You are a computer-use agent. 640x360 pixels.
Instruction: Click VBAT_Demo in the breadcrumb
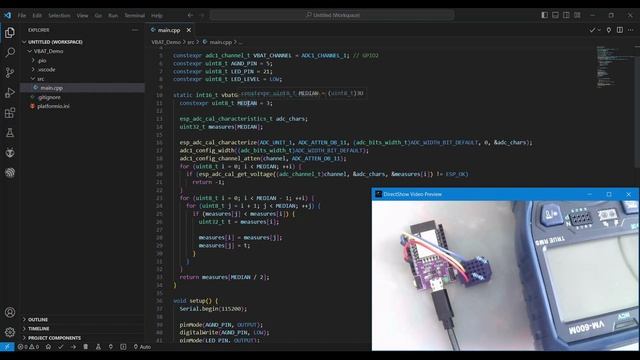(x=166, y=42)
